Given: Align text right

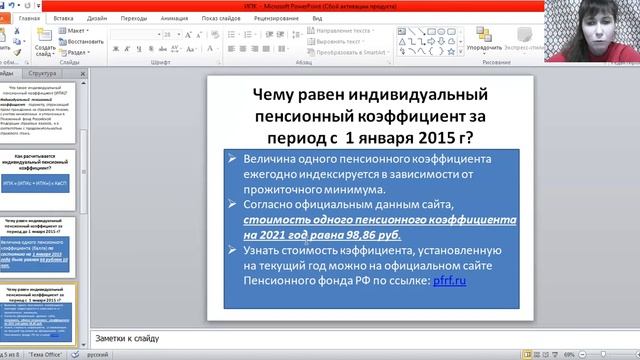Looking at the screenshot, I should pyautogui.click(x=255, y=49).
